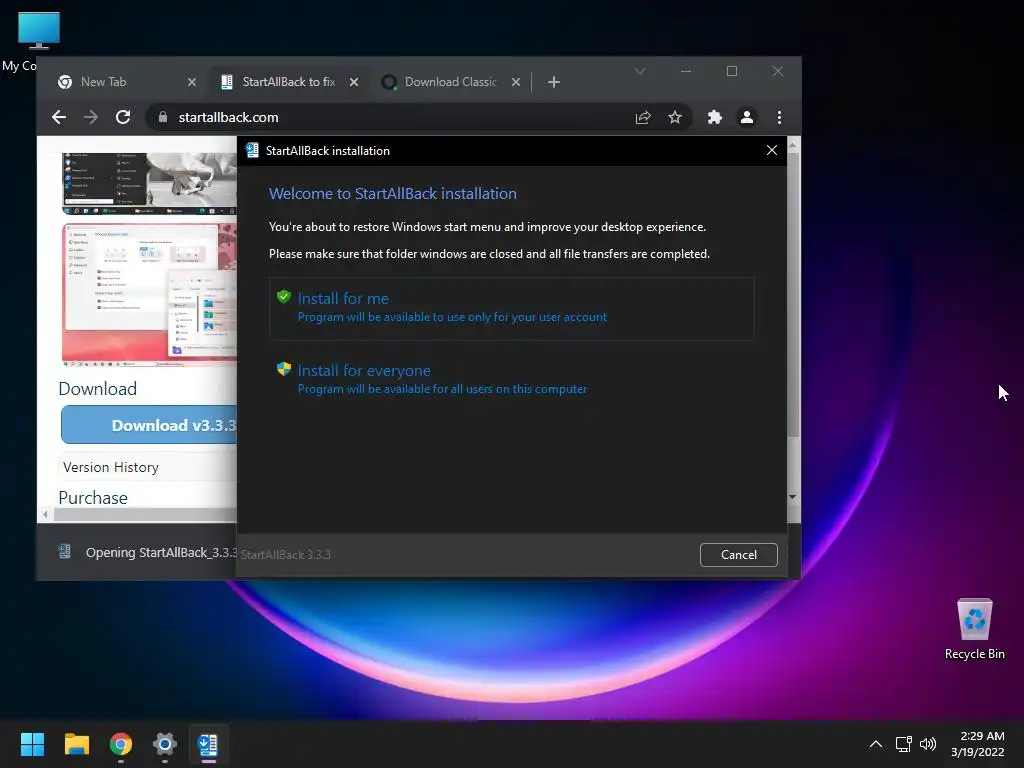Click the page vertical scrollbar

(x=793, y=294)
